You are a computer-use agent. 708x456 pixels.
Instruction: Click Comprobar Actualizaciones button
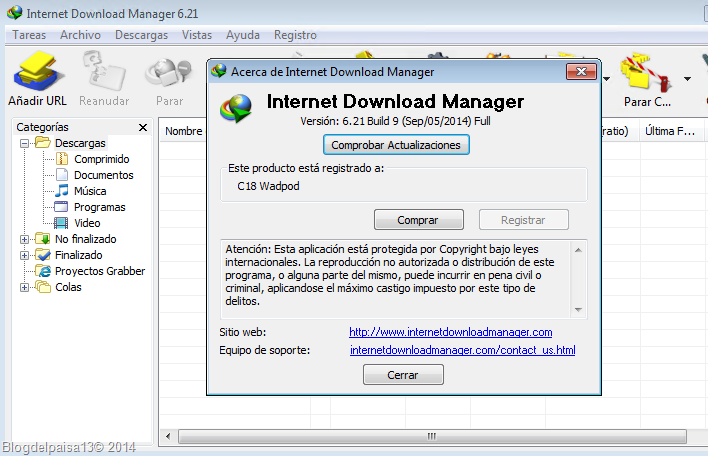point(396,145)
